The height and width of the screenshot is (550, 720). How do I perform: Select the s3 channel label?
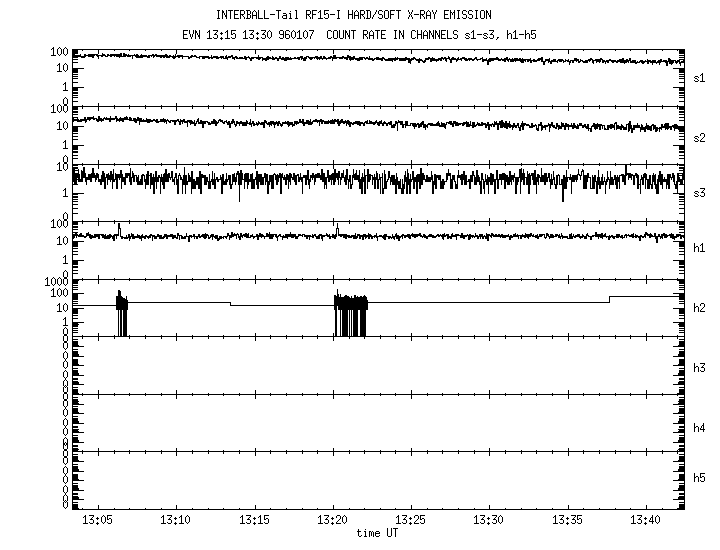[700, 192]
